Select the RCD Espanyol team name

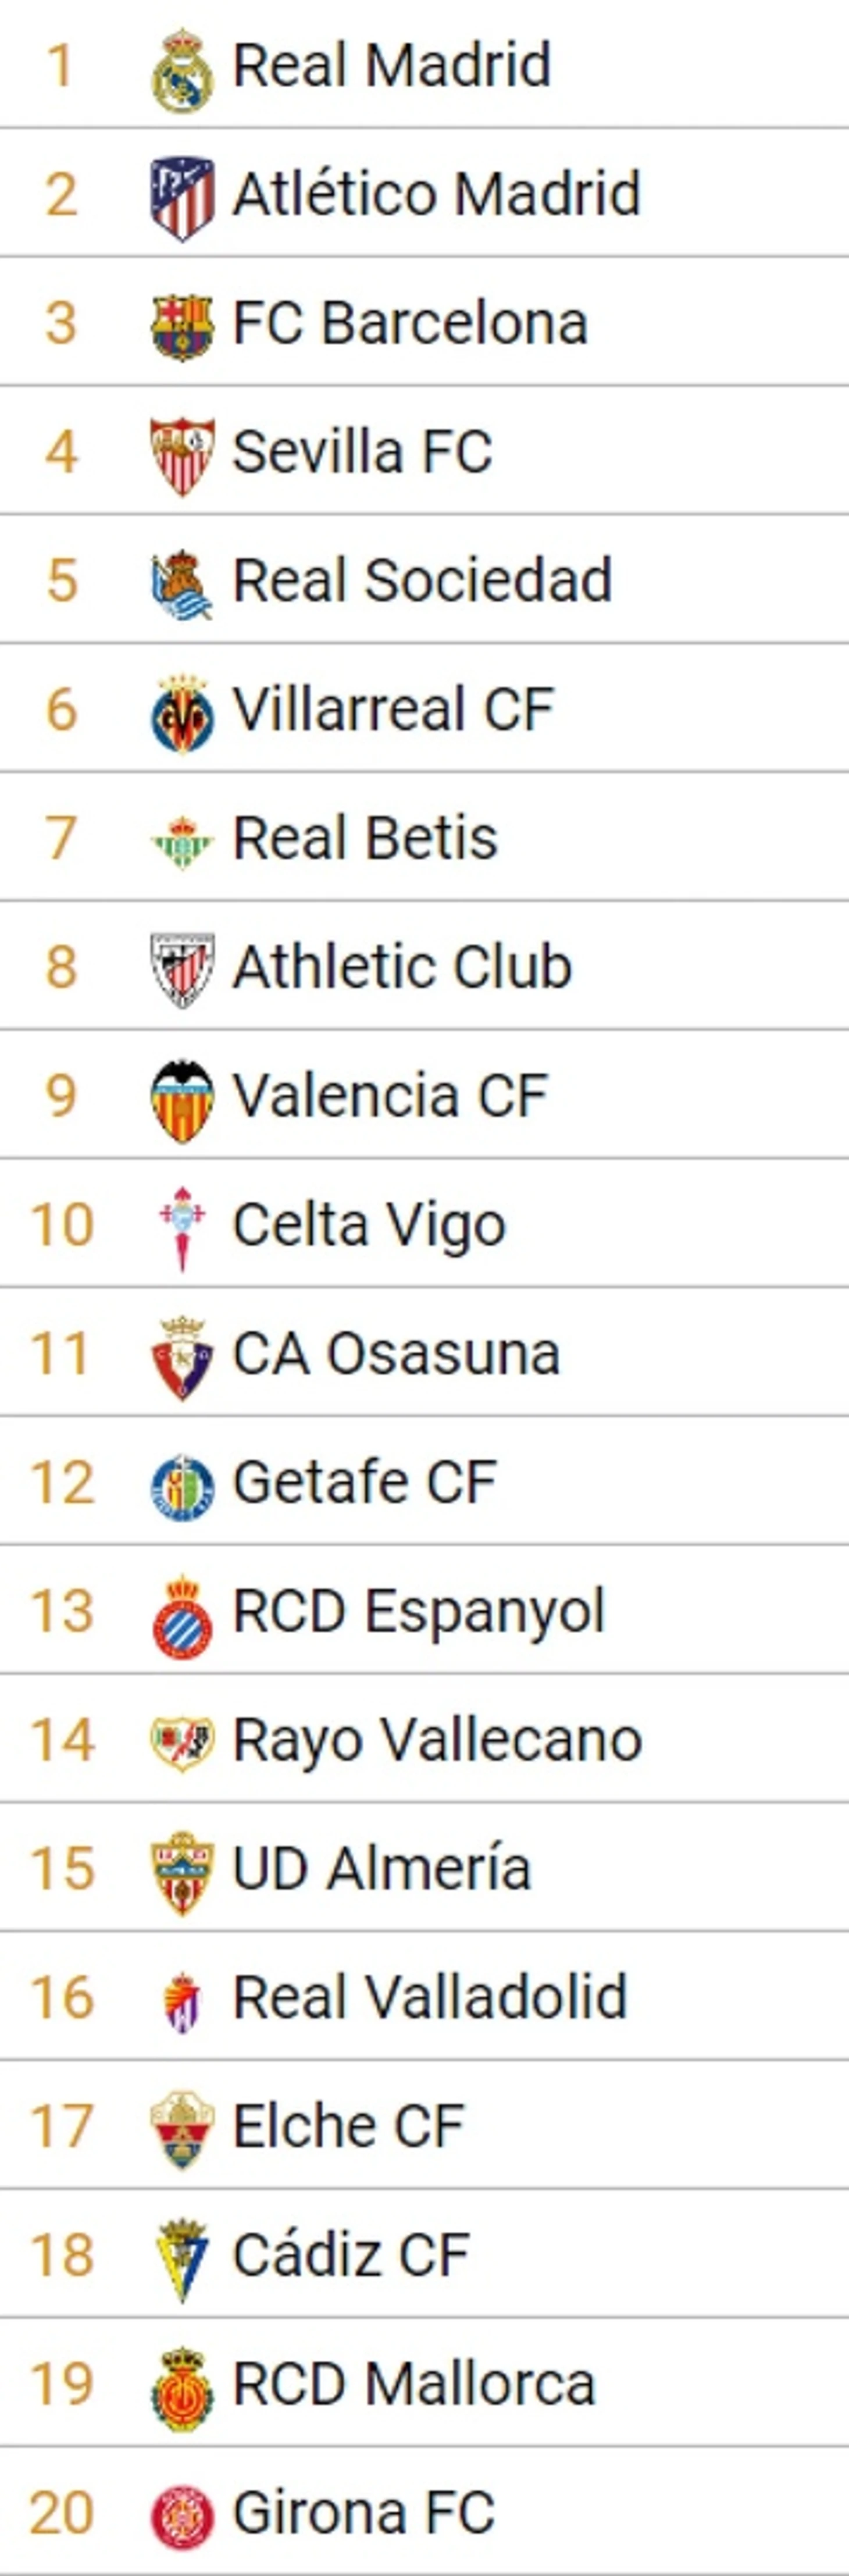point(419,1612)
